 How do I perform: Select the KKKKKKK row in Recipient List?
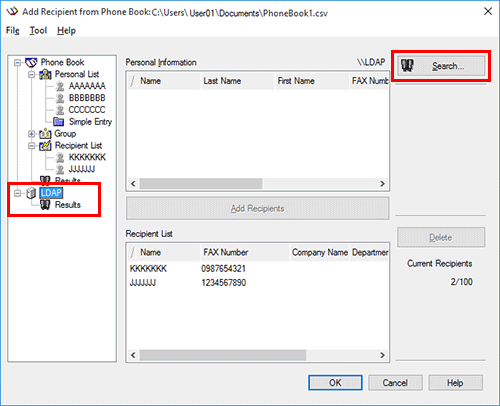(x=257, y=269)
